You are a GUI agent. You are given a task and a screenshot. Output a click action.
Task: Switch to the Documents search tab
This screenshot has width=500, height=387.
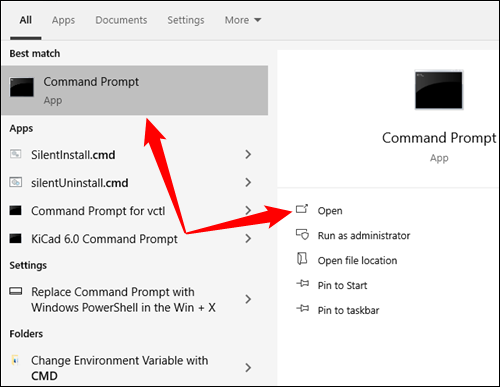click(121, 20)
